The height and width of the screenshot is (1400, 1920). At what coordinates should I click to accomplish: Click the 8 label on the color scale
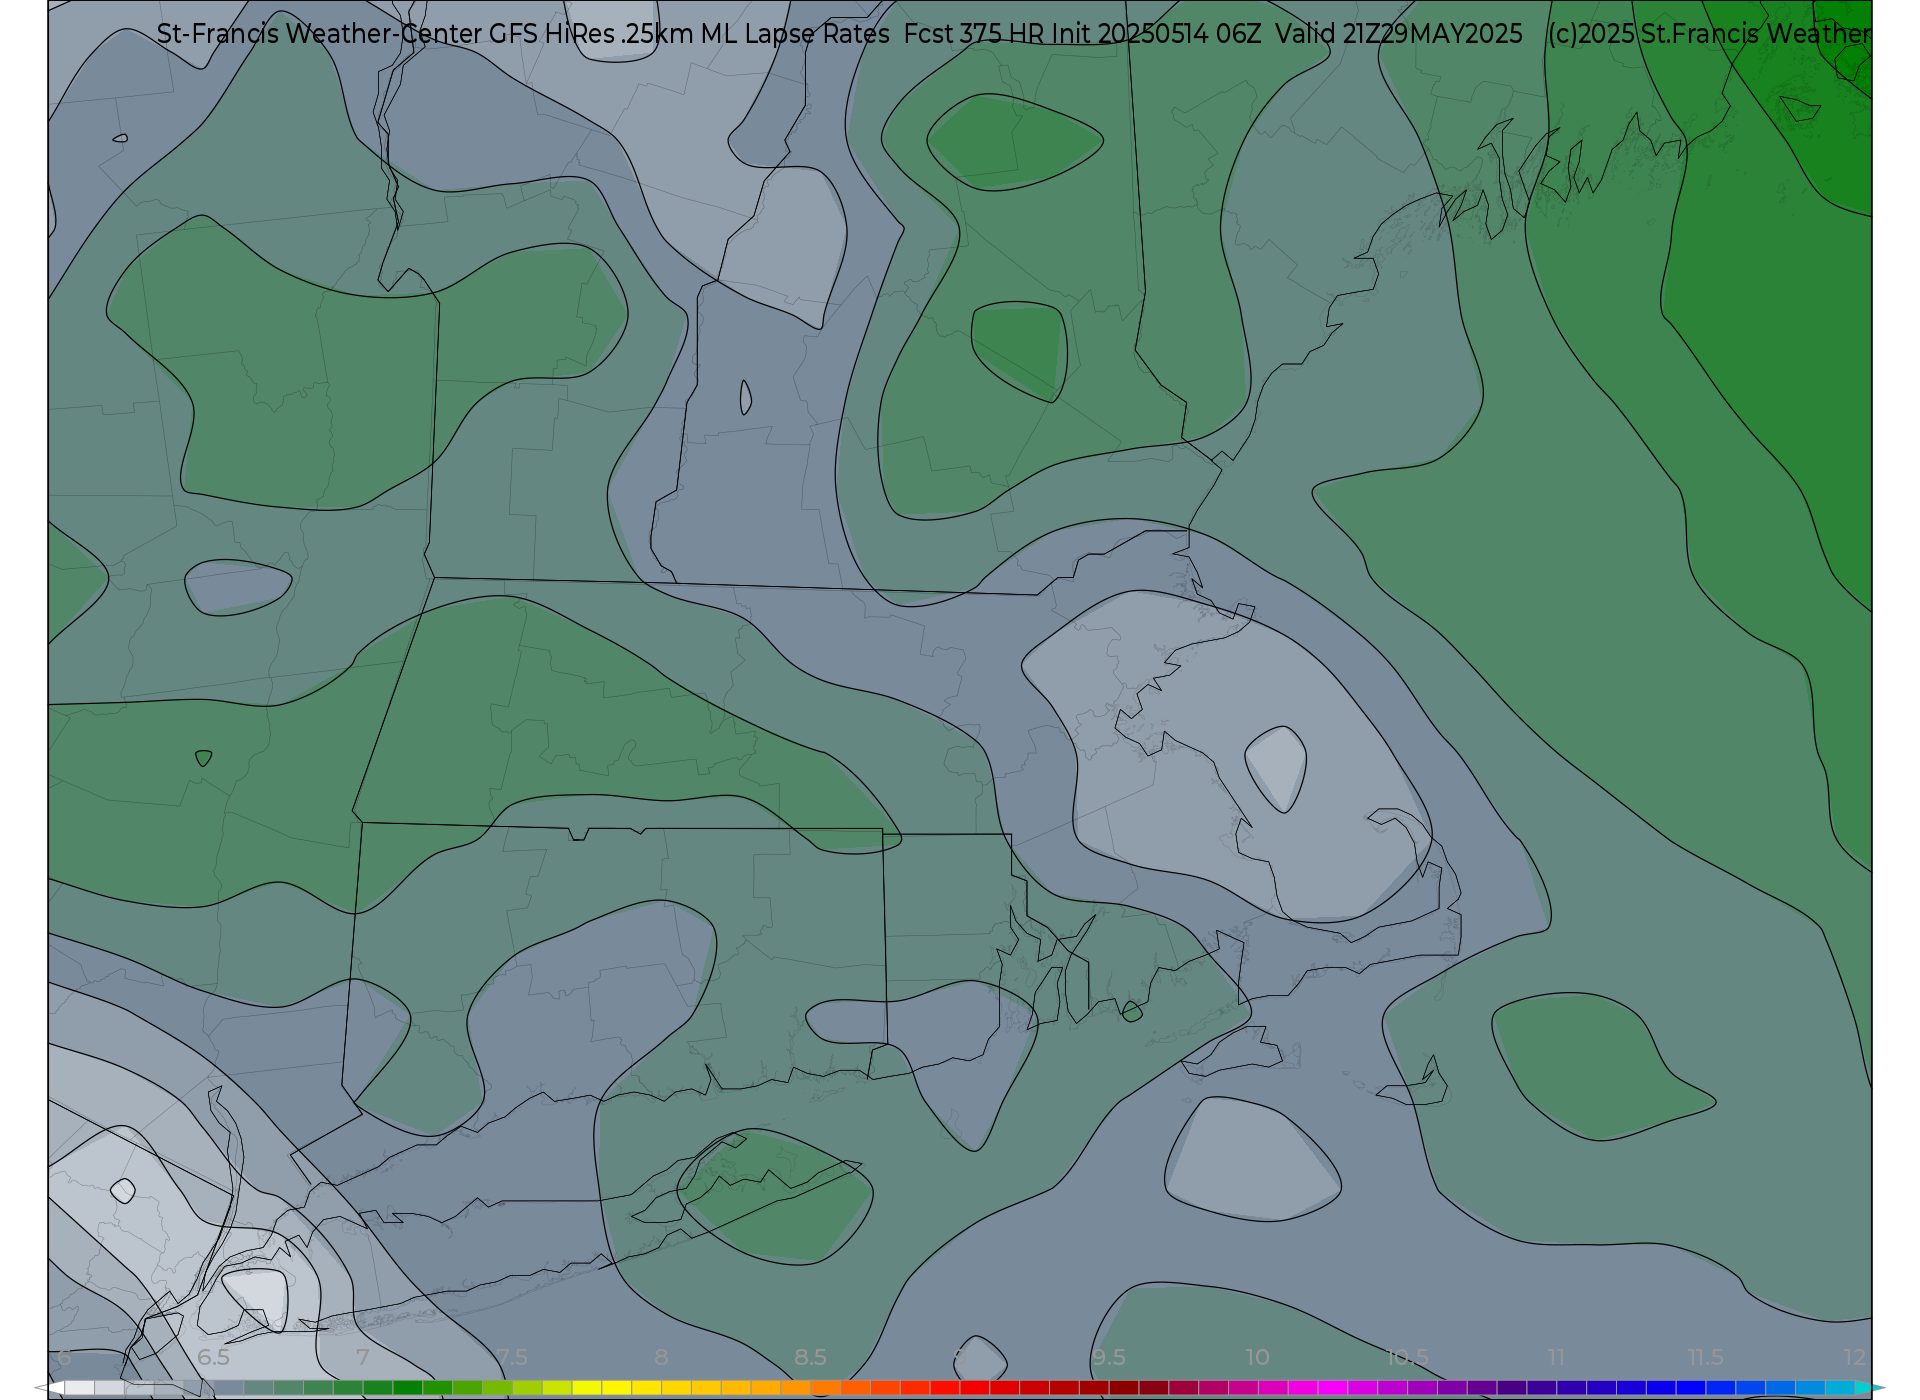pos(661,1357)
